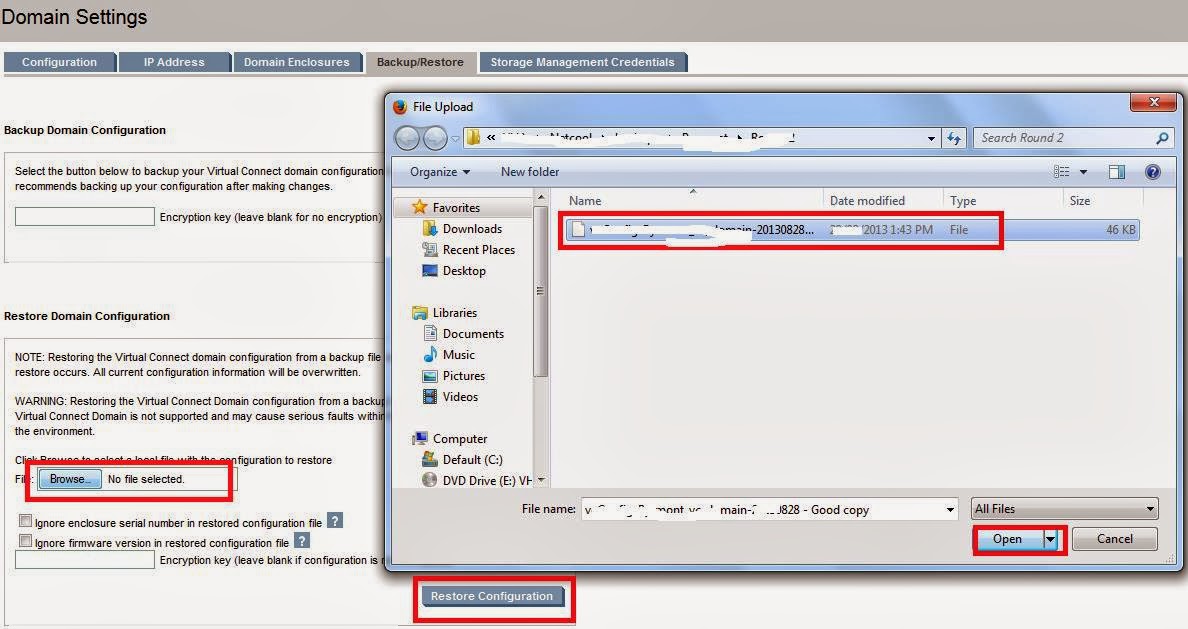Open the Organize dropdown menu
The height and width of the screenshot is (629, 1188).
(x=440, y=172)
